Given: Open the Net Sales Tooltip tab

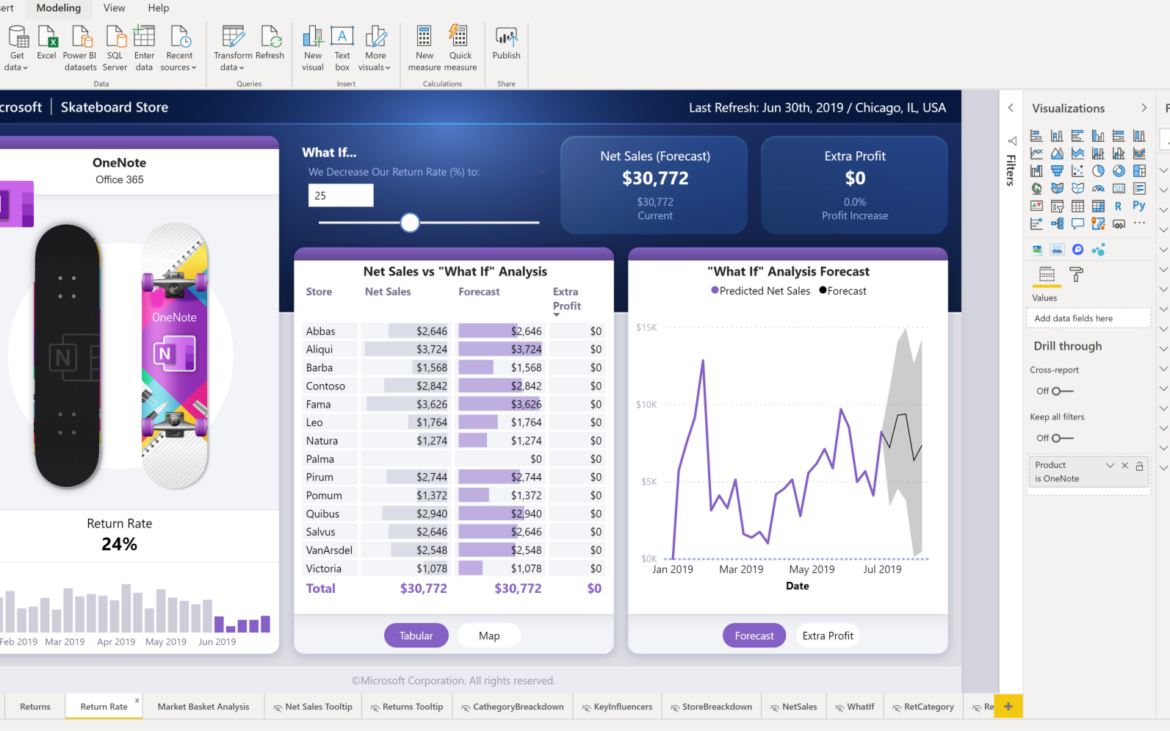Looking at the screenshot, I should point(313,706).
